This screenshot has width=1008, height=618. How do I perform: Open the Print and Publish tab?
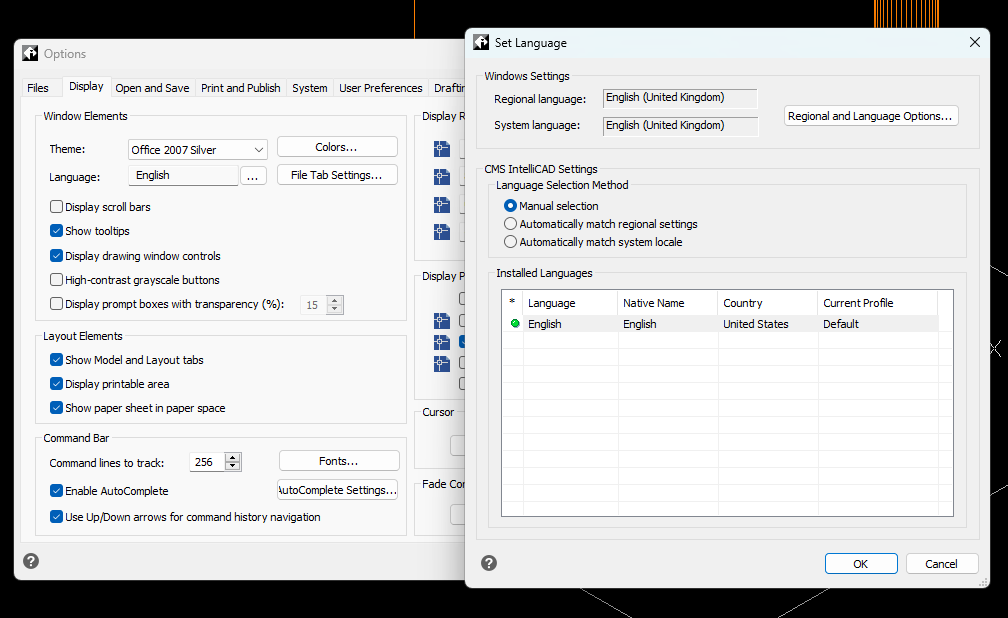point(240,88)
